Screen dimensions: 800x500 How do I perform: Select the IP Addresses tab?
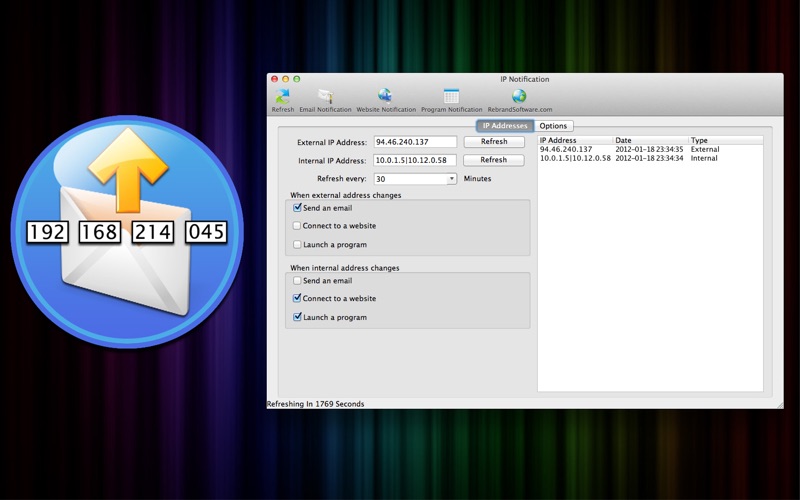[505, 126]
